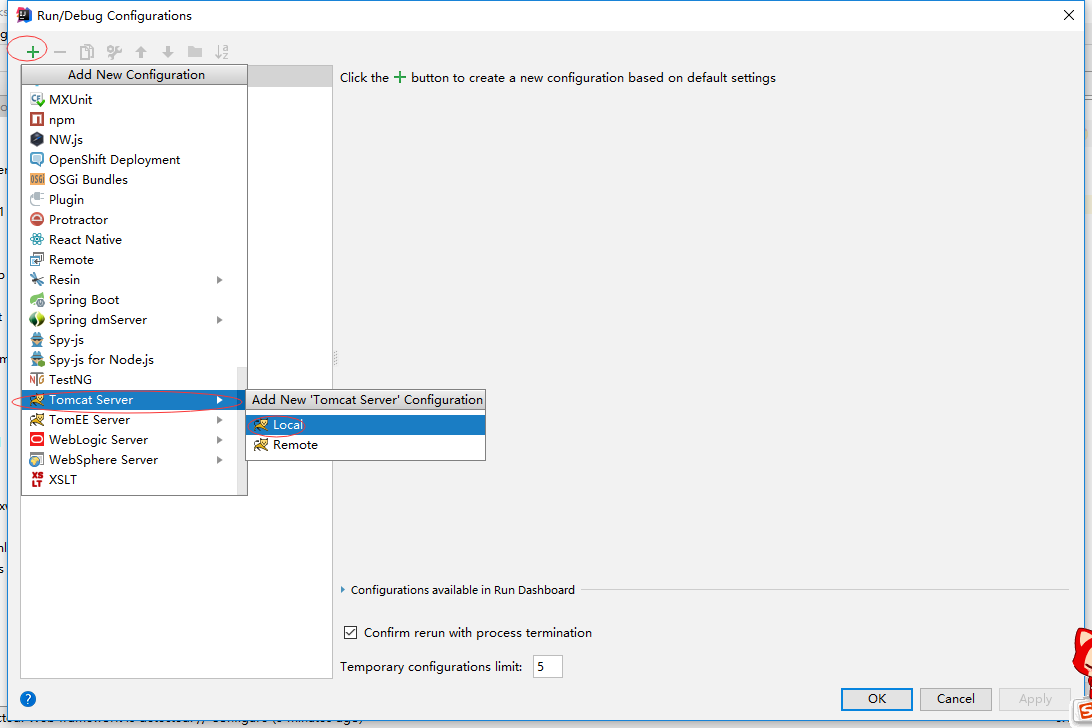Expand the Resin submenu arrow
The image size is (1092, 728).
[219, 280]
